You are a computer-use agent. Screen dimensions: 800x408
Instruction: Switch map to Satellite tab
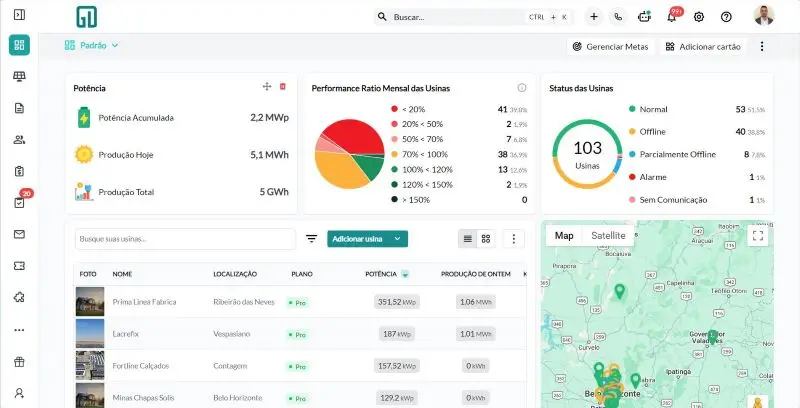point(608,236)
